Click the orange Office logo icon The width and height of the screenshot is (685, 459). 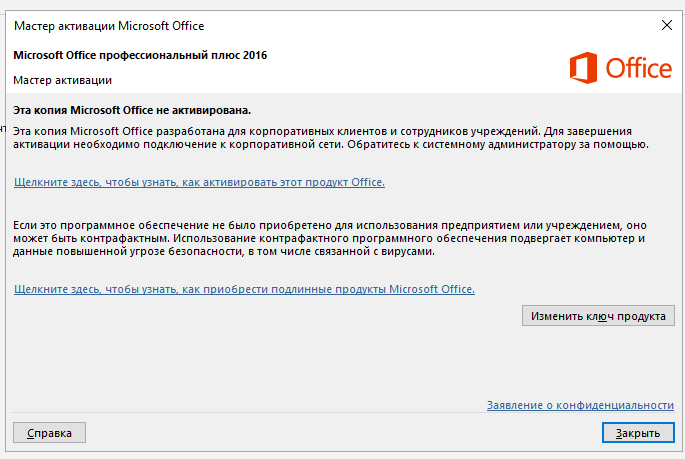pyautogui.click(x=583, y=68)
